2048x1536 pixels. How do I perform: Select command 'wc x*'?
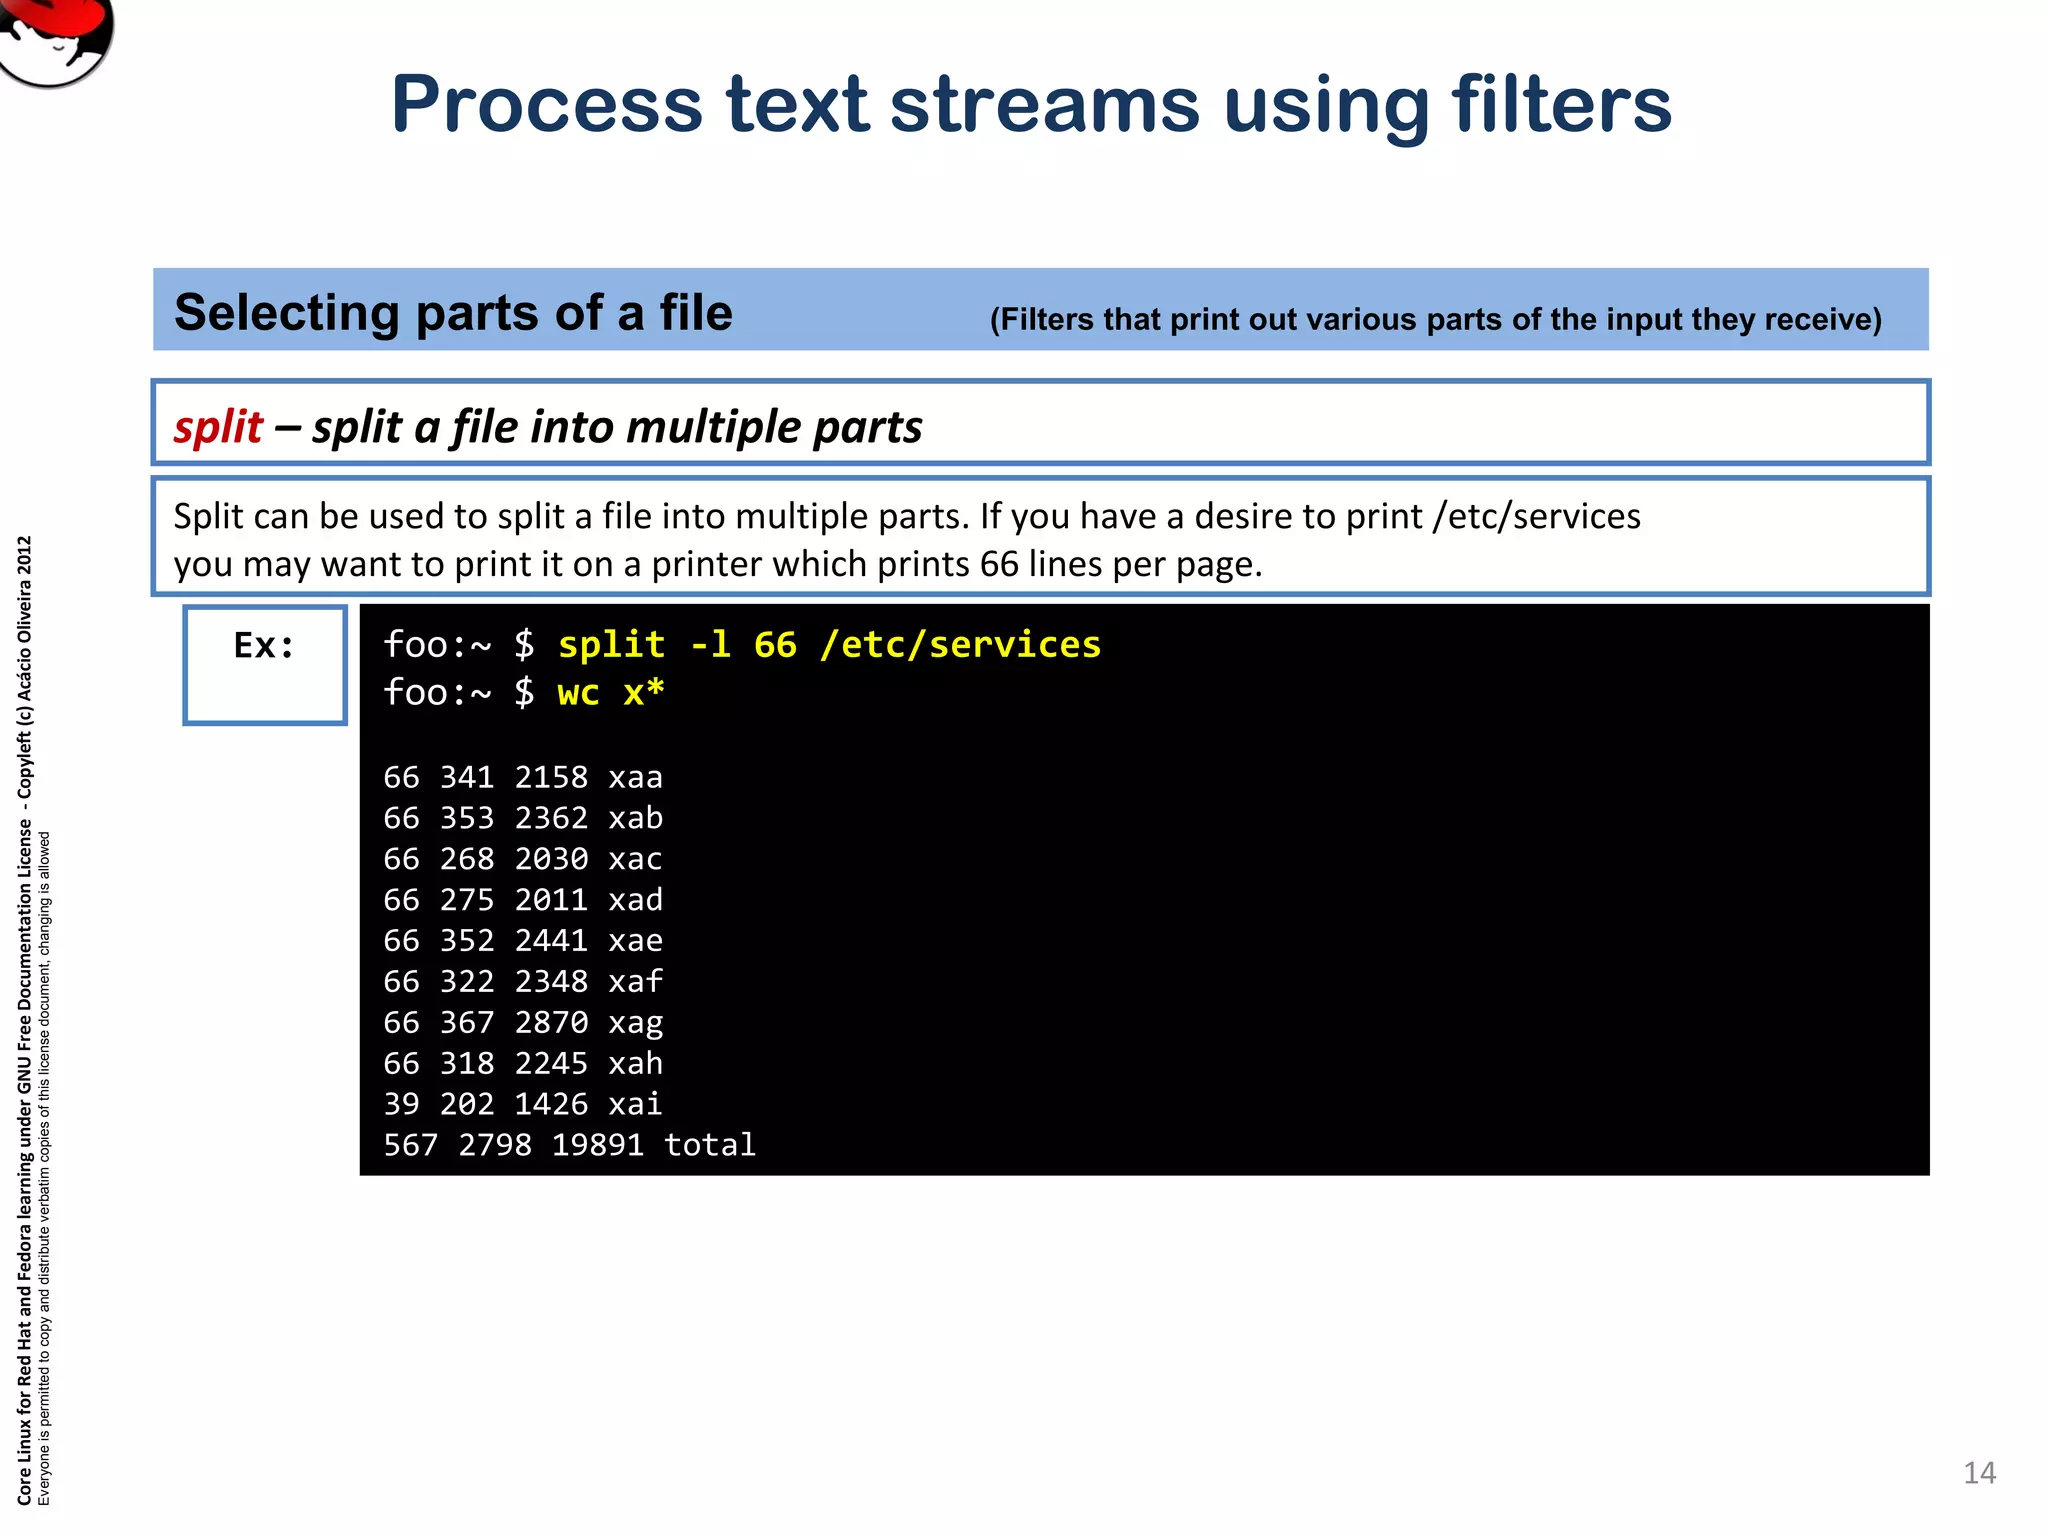point(611,692)
